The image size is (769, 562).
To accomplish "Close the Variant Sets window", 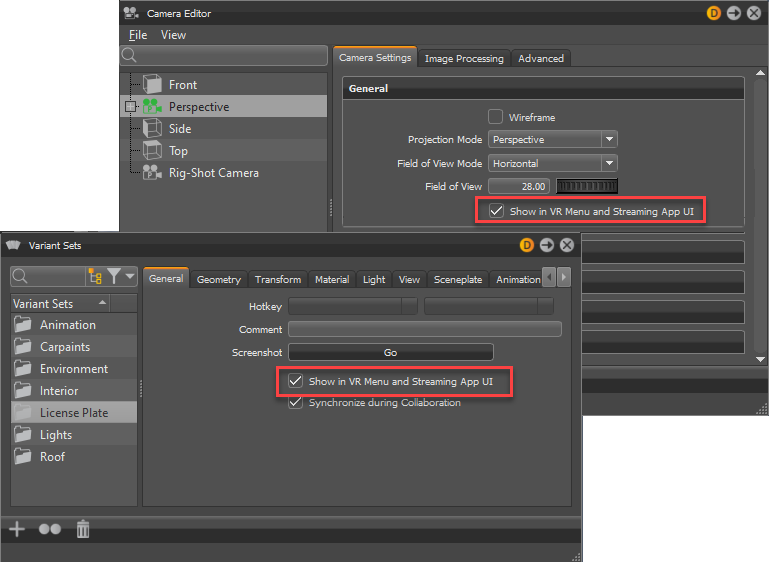I will pos(567,245).
